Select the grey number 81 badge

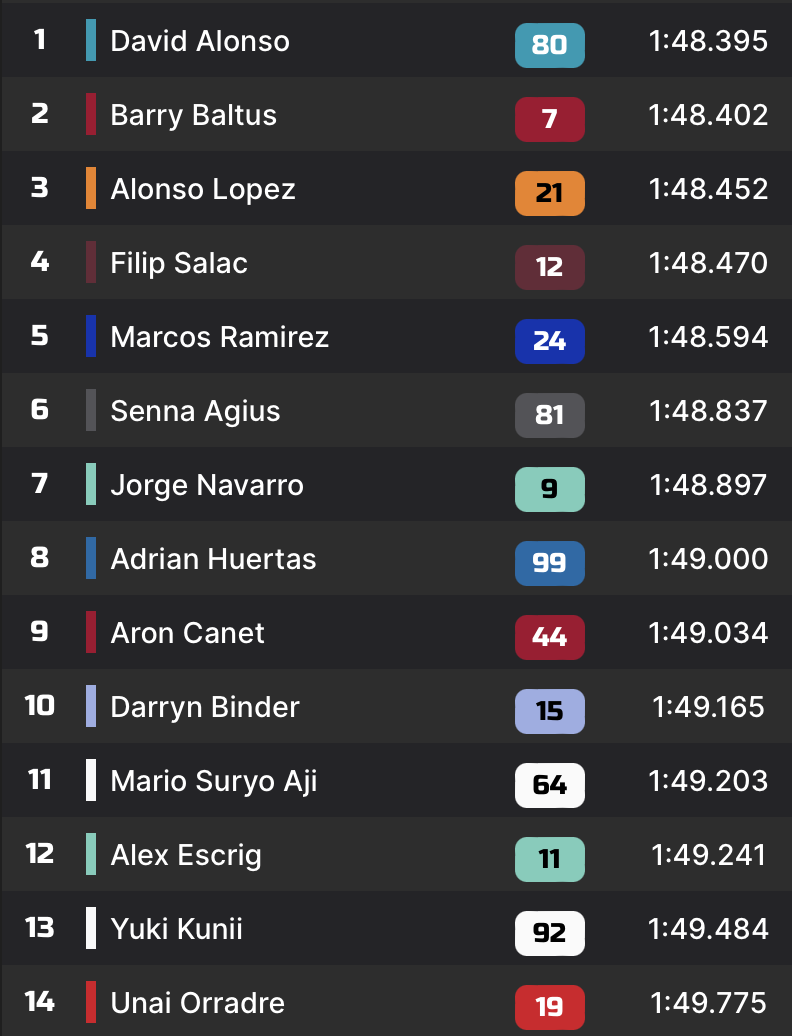tap(549, 415)
